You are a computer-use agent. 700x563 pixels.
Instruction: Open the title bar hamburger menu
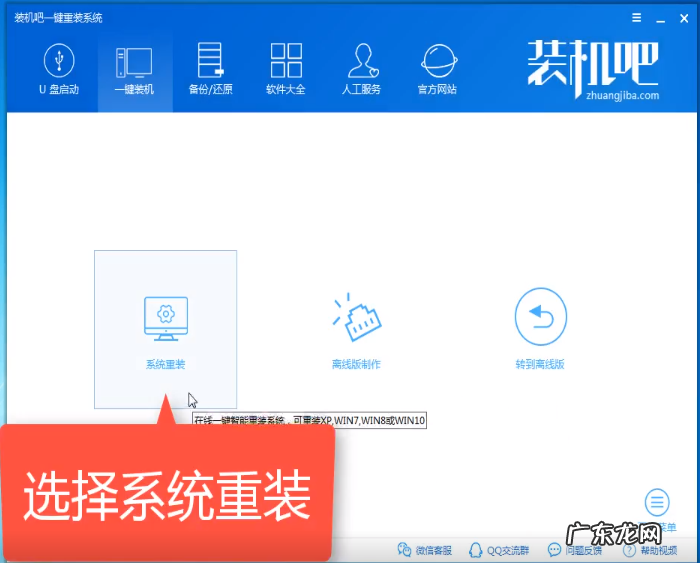coord(637,17)
